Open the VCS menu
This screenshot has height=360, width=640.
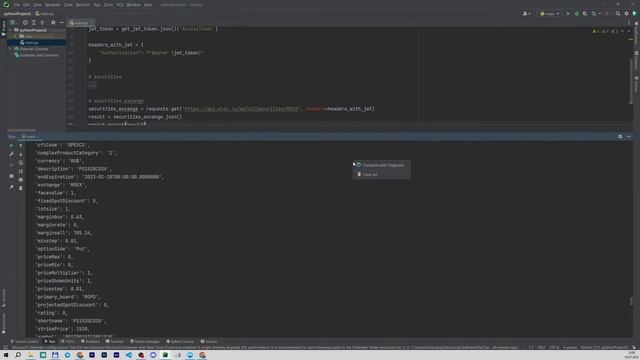[120, 5]
